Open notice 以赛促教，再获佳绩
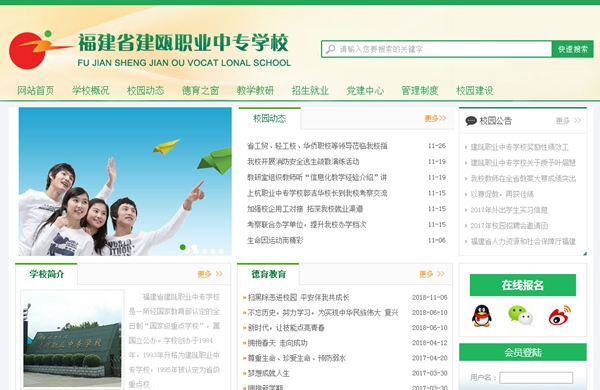 (x=502, y=194)
